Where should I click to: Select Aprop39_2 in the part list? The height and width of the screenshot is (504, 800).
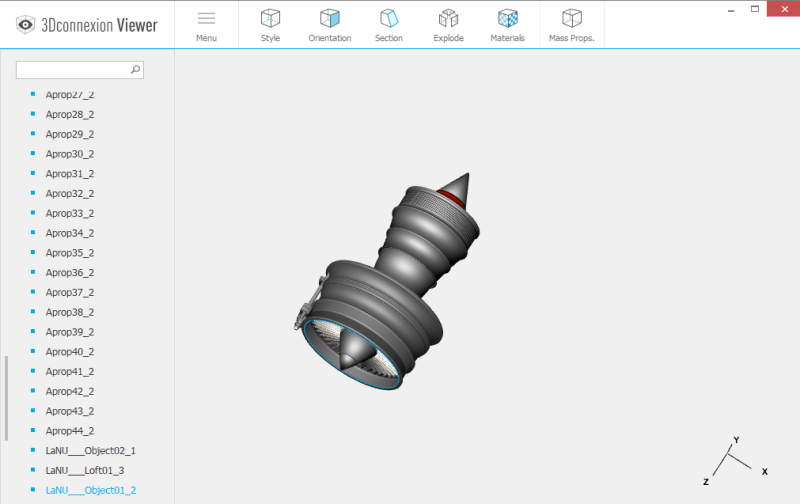click(70, 332)
